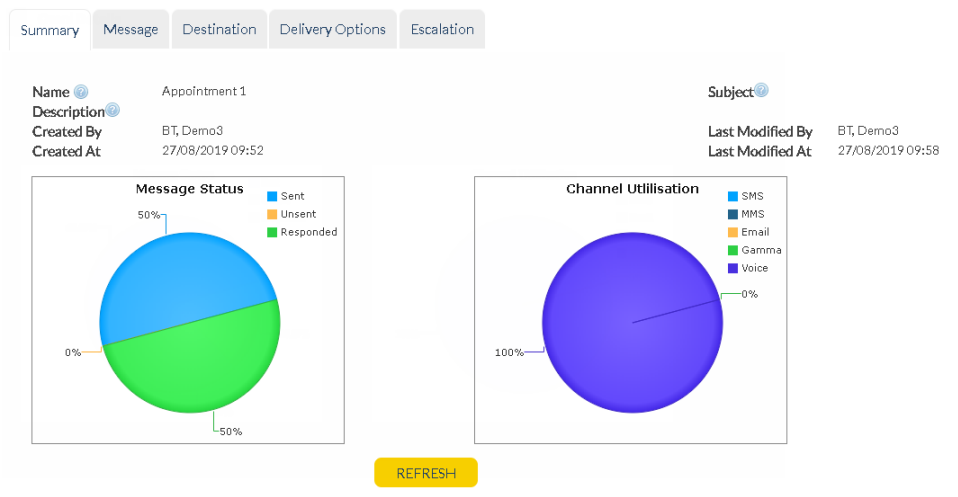Image resolution: width=958 pixels, height=497 pixels.
Task: Click the Gamma legend color swatch
Action: [733, 250]
